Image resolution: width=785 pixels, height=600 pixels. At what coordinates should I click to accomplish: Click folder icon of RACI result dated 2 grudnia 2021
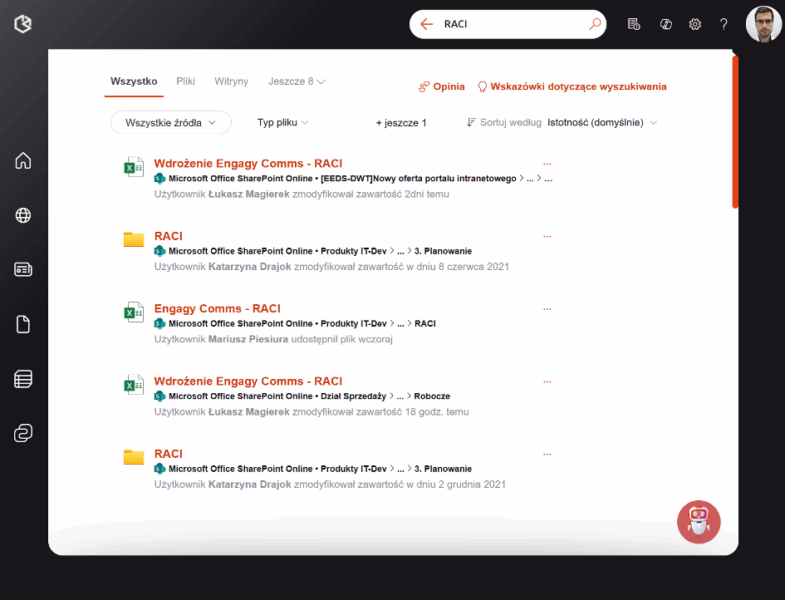coord(134,457)
